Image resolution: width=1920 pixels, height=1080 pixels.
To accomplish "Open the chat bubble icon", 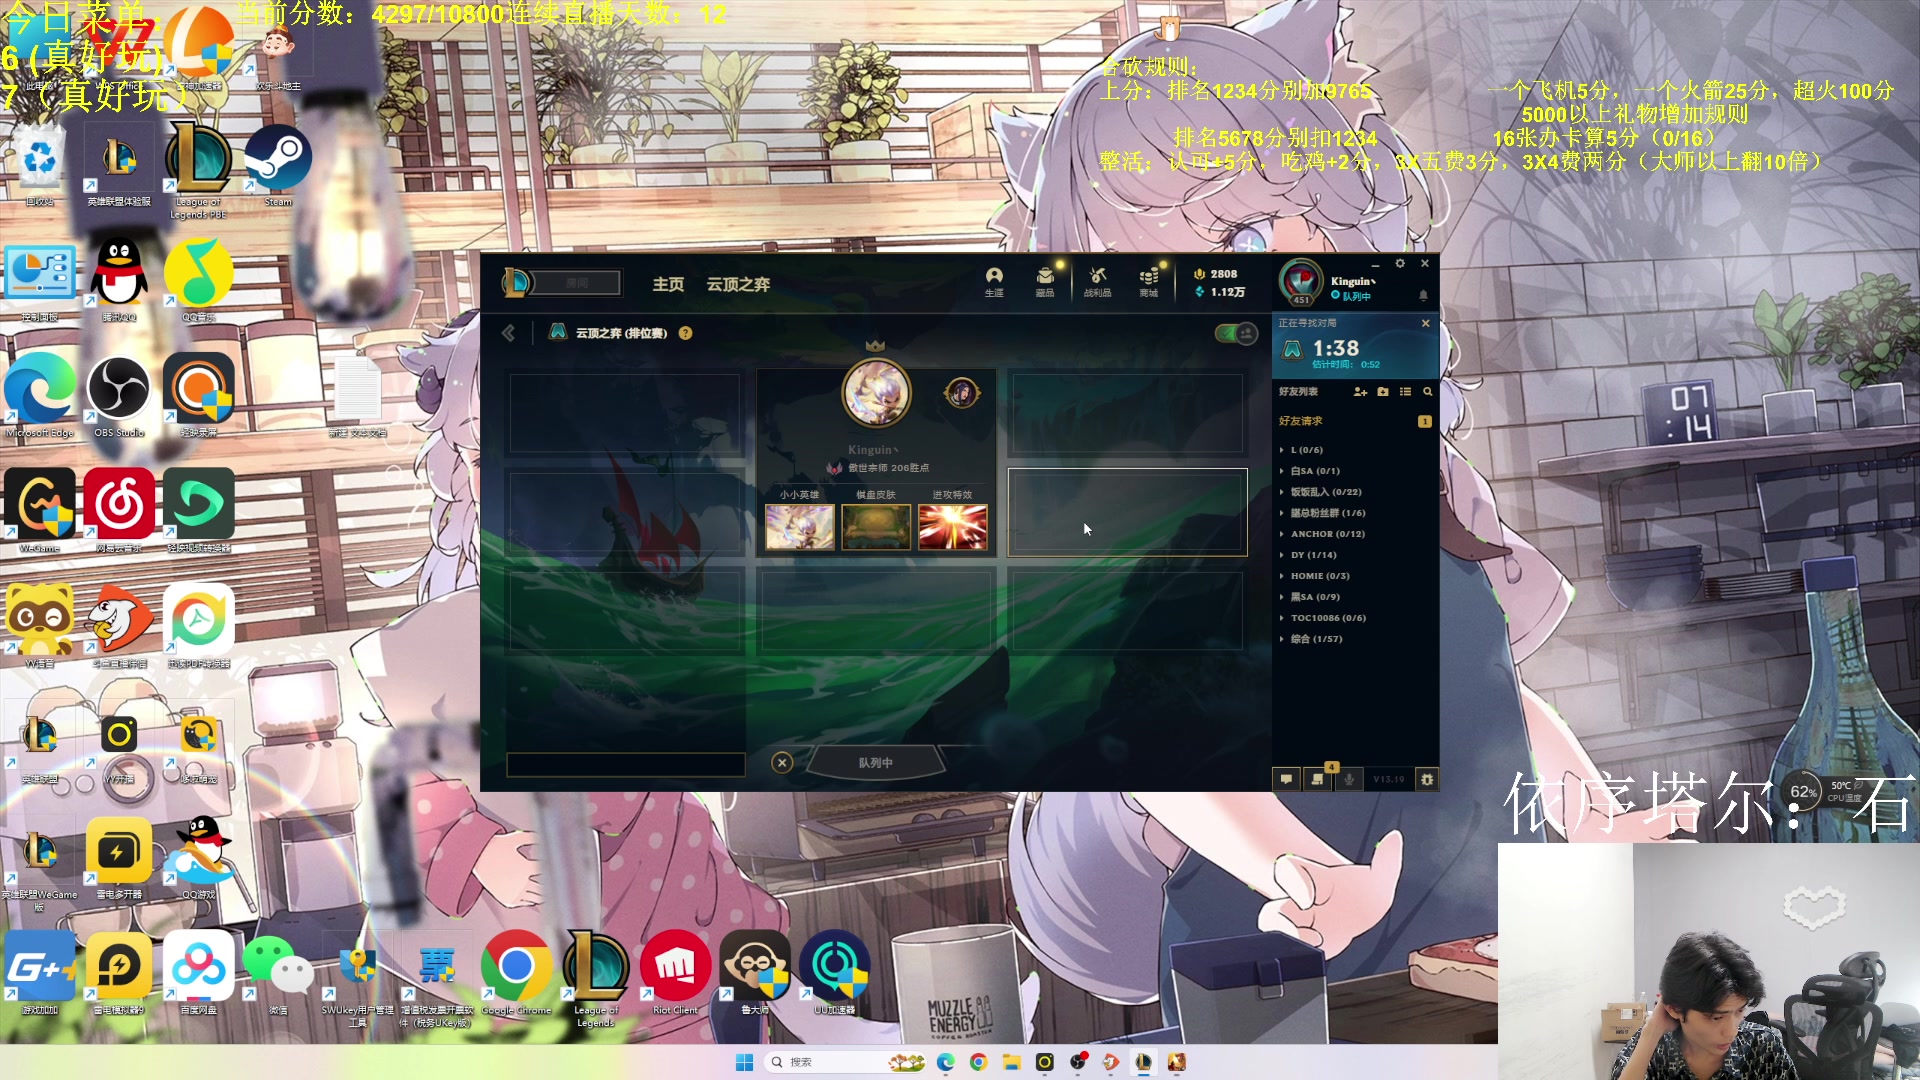I will click(1286, 779).
